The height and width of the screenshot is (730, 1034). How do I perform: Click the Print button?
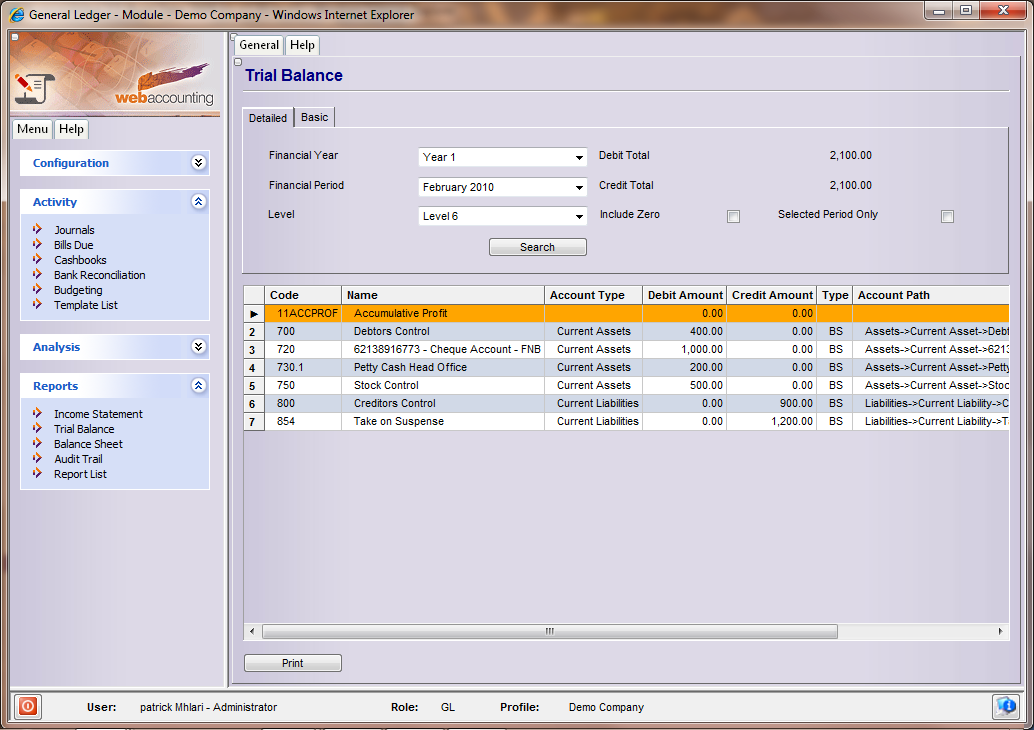tap(292, 663)
